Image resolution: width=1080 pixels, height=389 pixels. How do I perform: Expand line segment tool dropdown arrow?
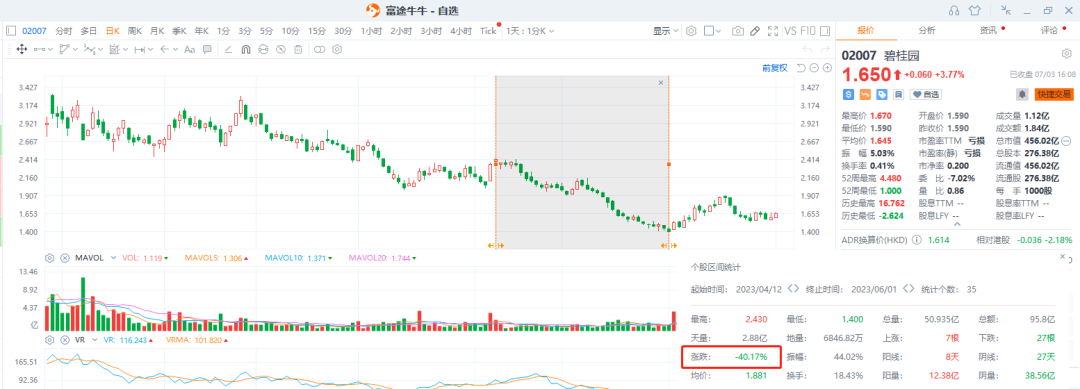(50, 49)
